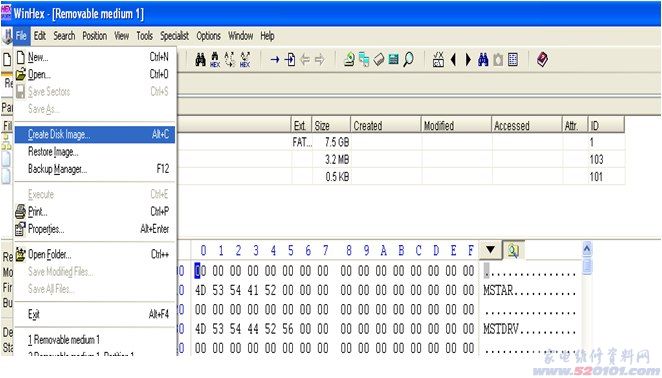Screen dimensions: 662x378
Task: Click the blue binoculars toolbar icon
Action: (483, 60)
